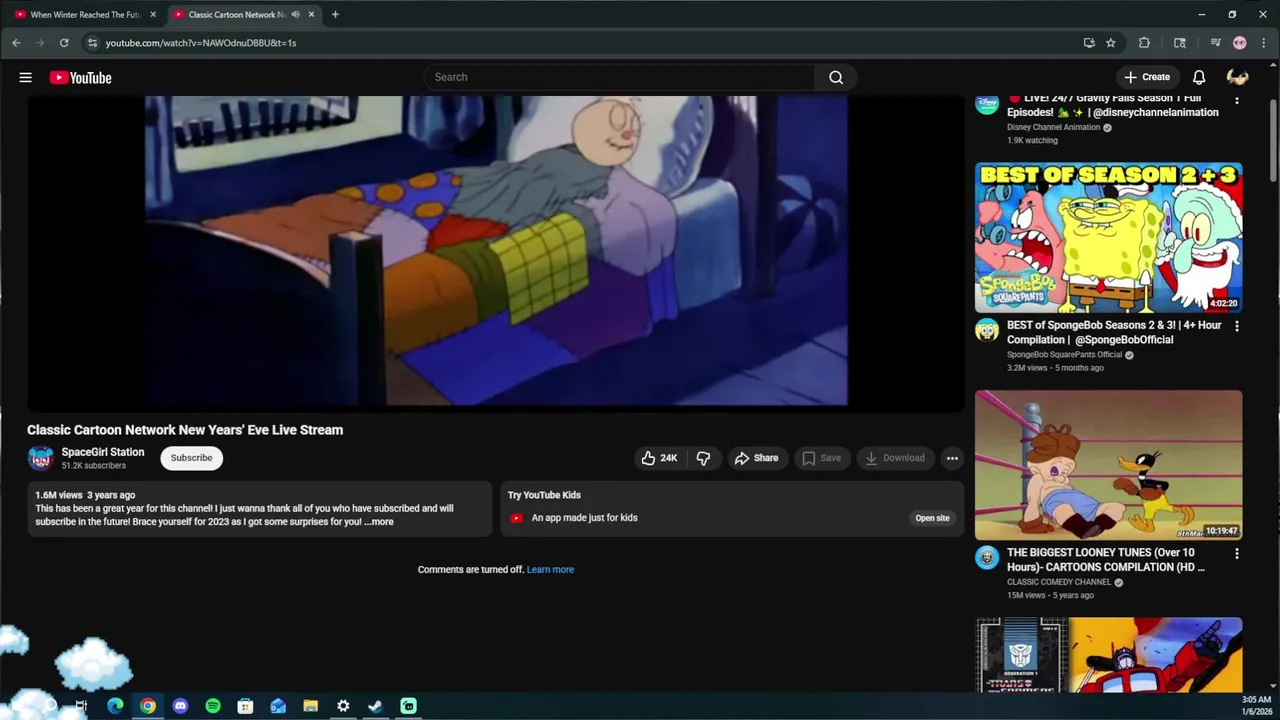Expand the description with ...more
The height and width of the screenshot is (720, 1280).
[379, 522]
